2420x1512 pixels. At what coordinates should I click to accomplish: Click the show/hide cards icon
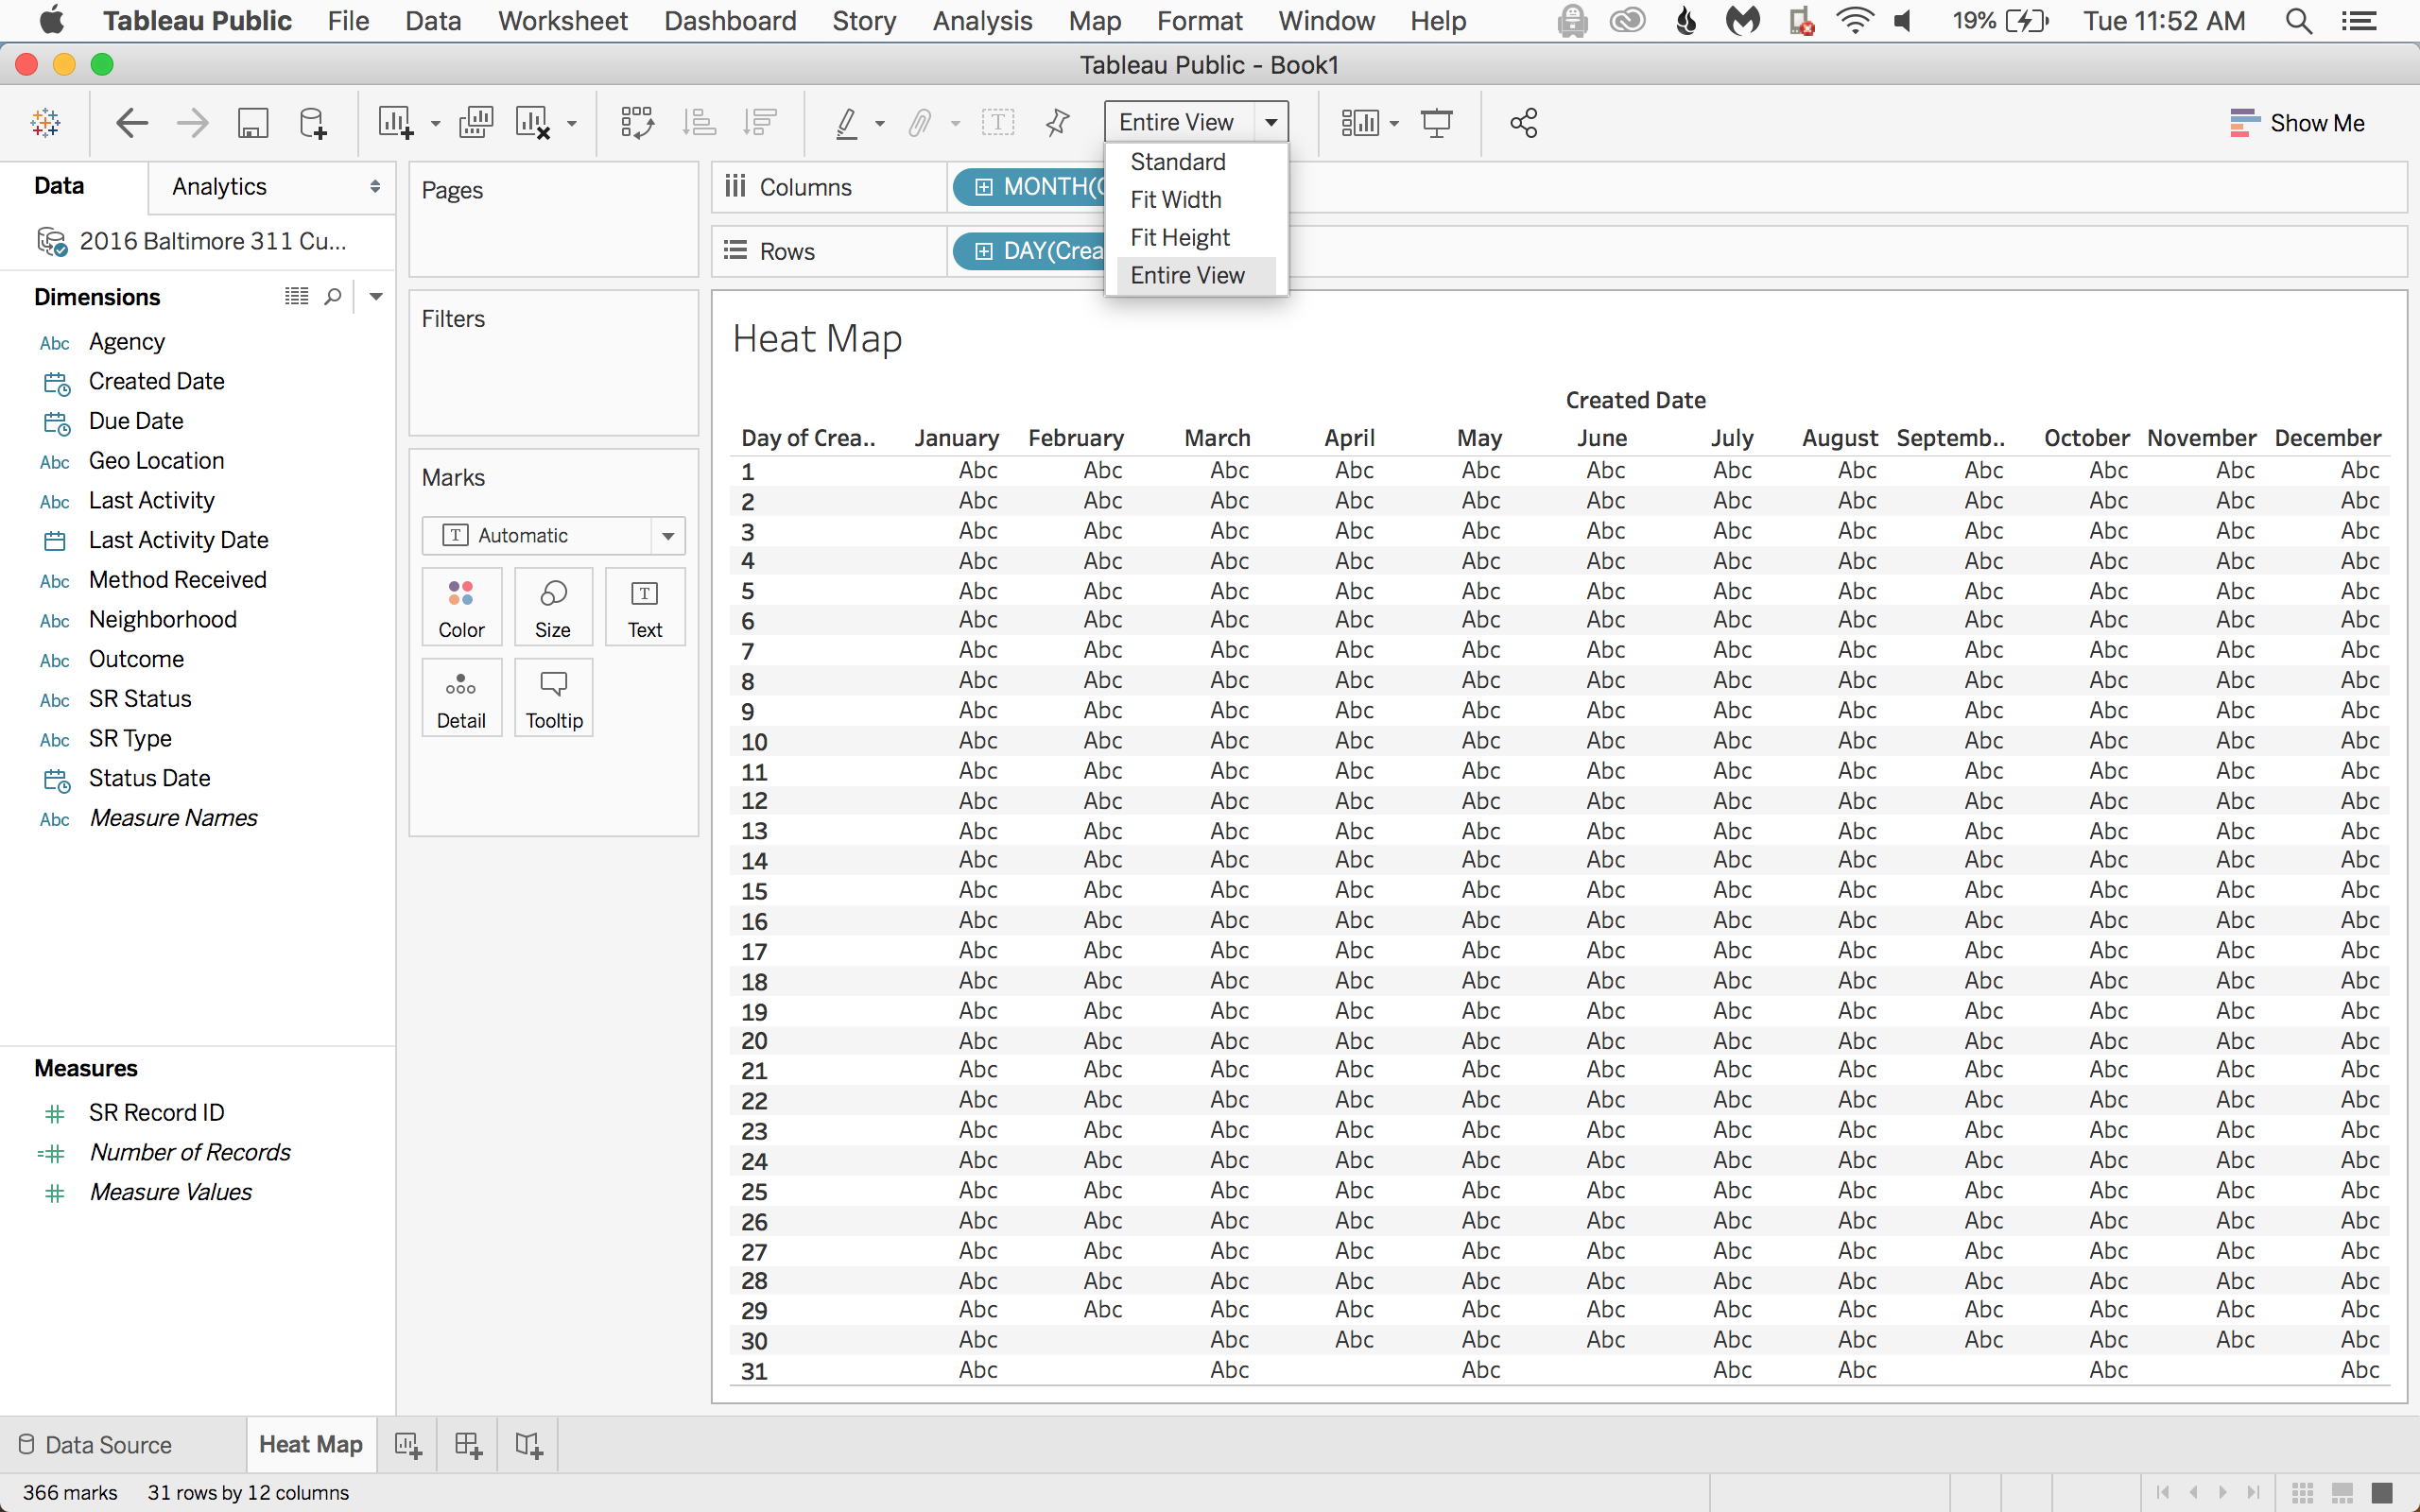(x=1360, y=123)
